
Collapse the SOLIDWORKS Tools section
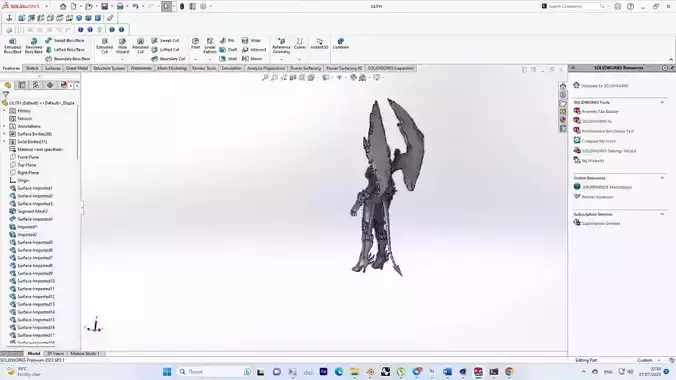pos(662,102)
